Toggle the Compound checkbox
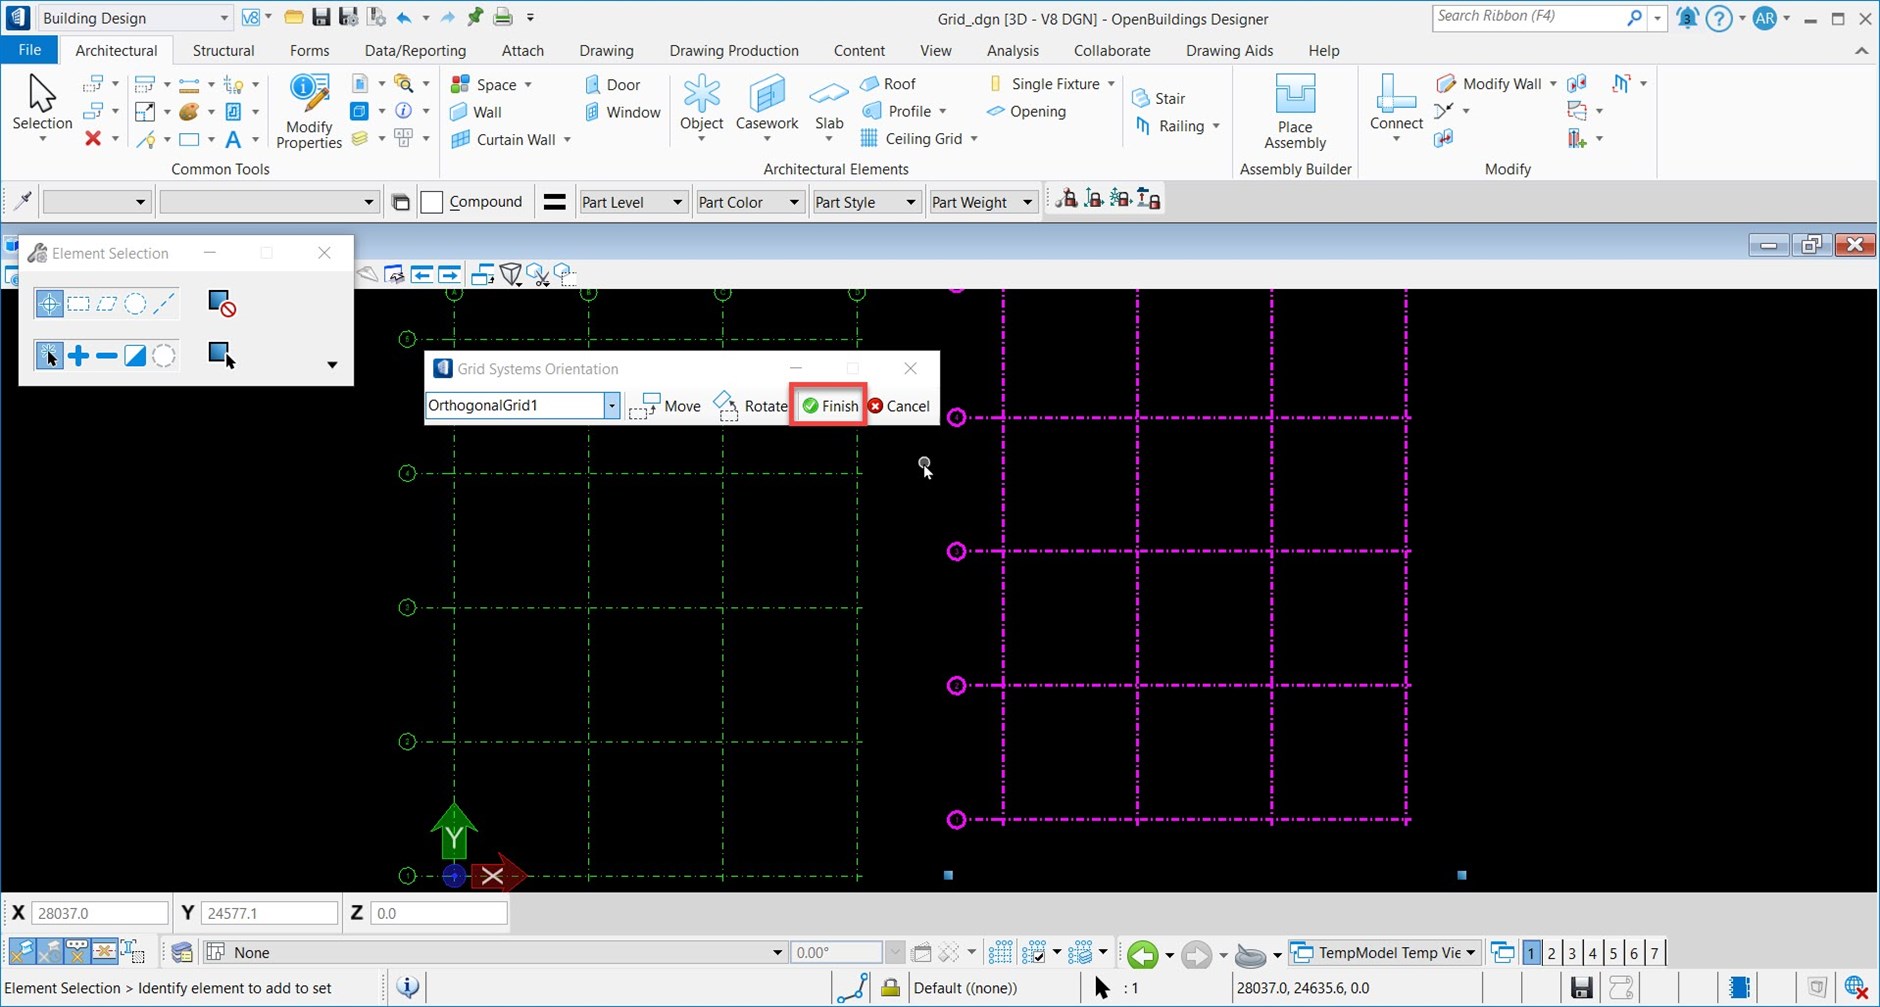 (432, 202)
